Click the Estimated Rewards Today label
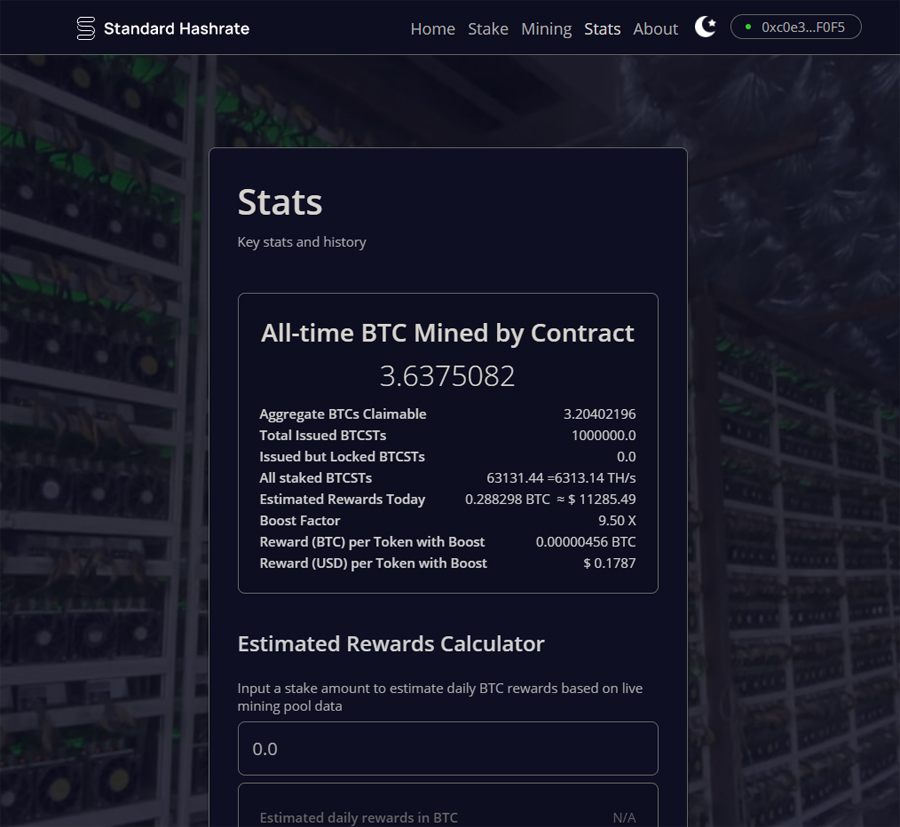Viewport: 900px width, 827px height. coord(342,499)
